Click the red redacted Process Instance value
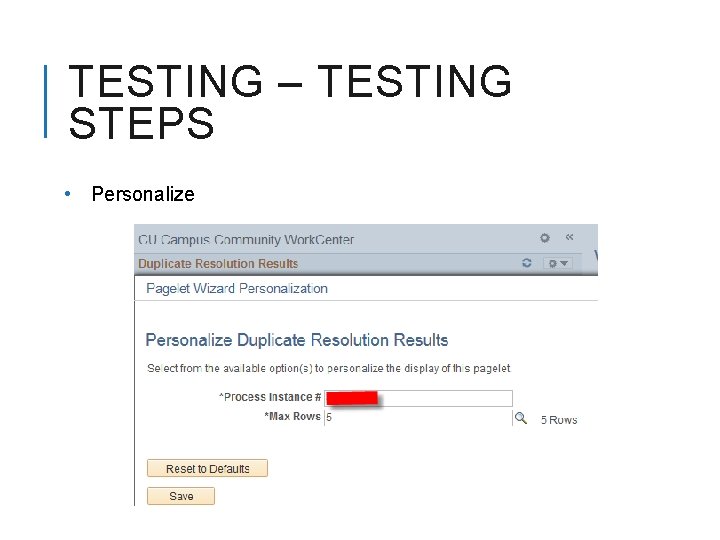This screenshot has height=540, width=720. pyautogui.click(x=352, y=398)
